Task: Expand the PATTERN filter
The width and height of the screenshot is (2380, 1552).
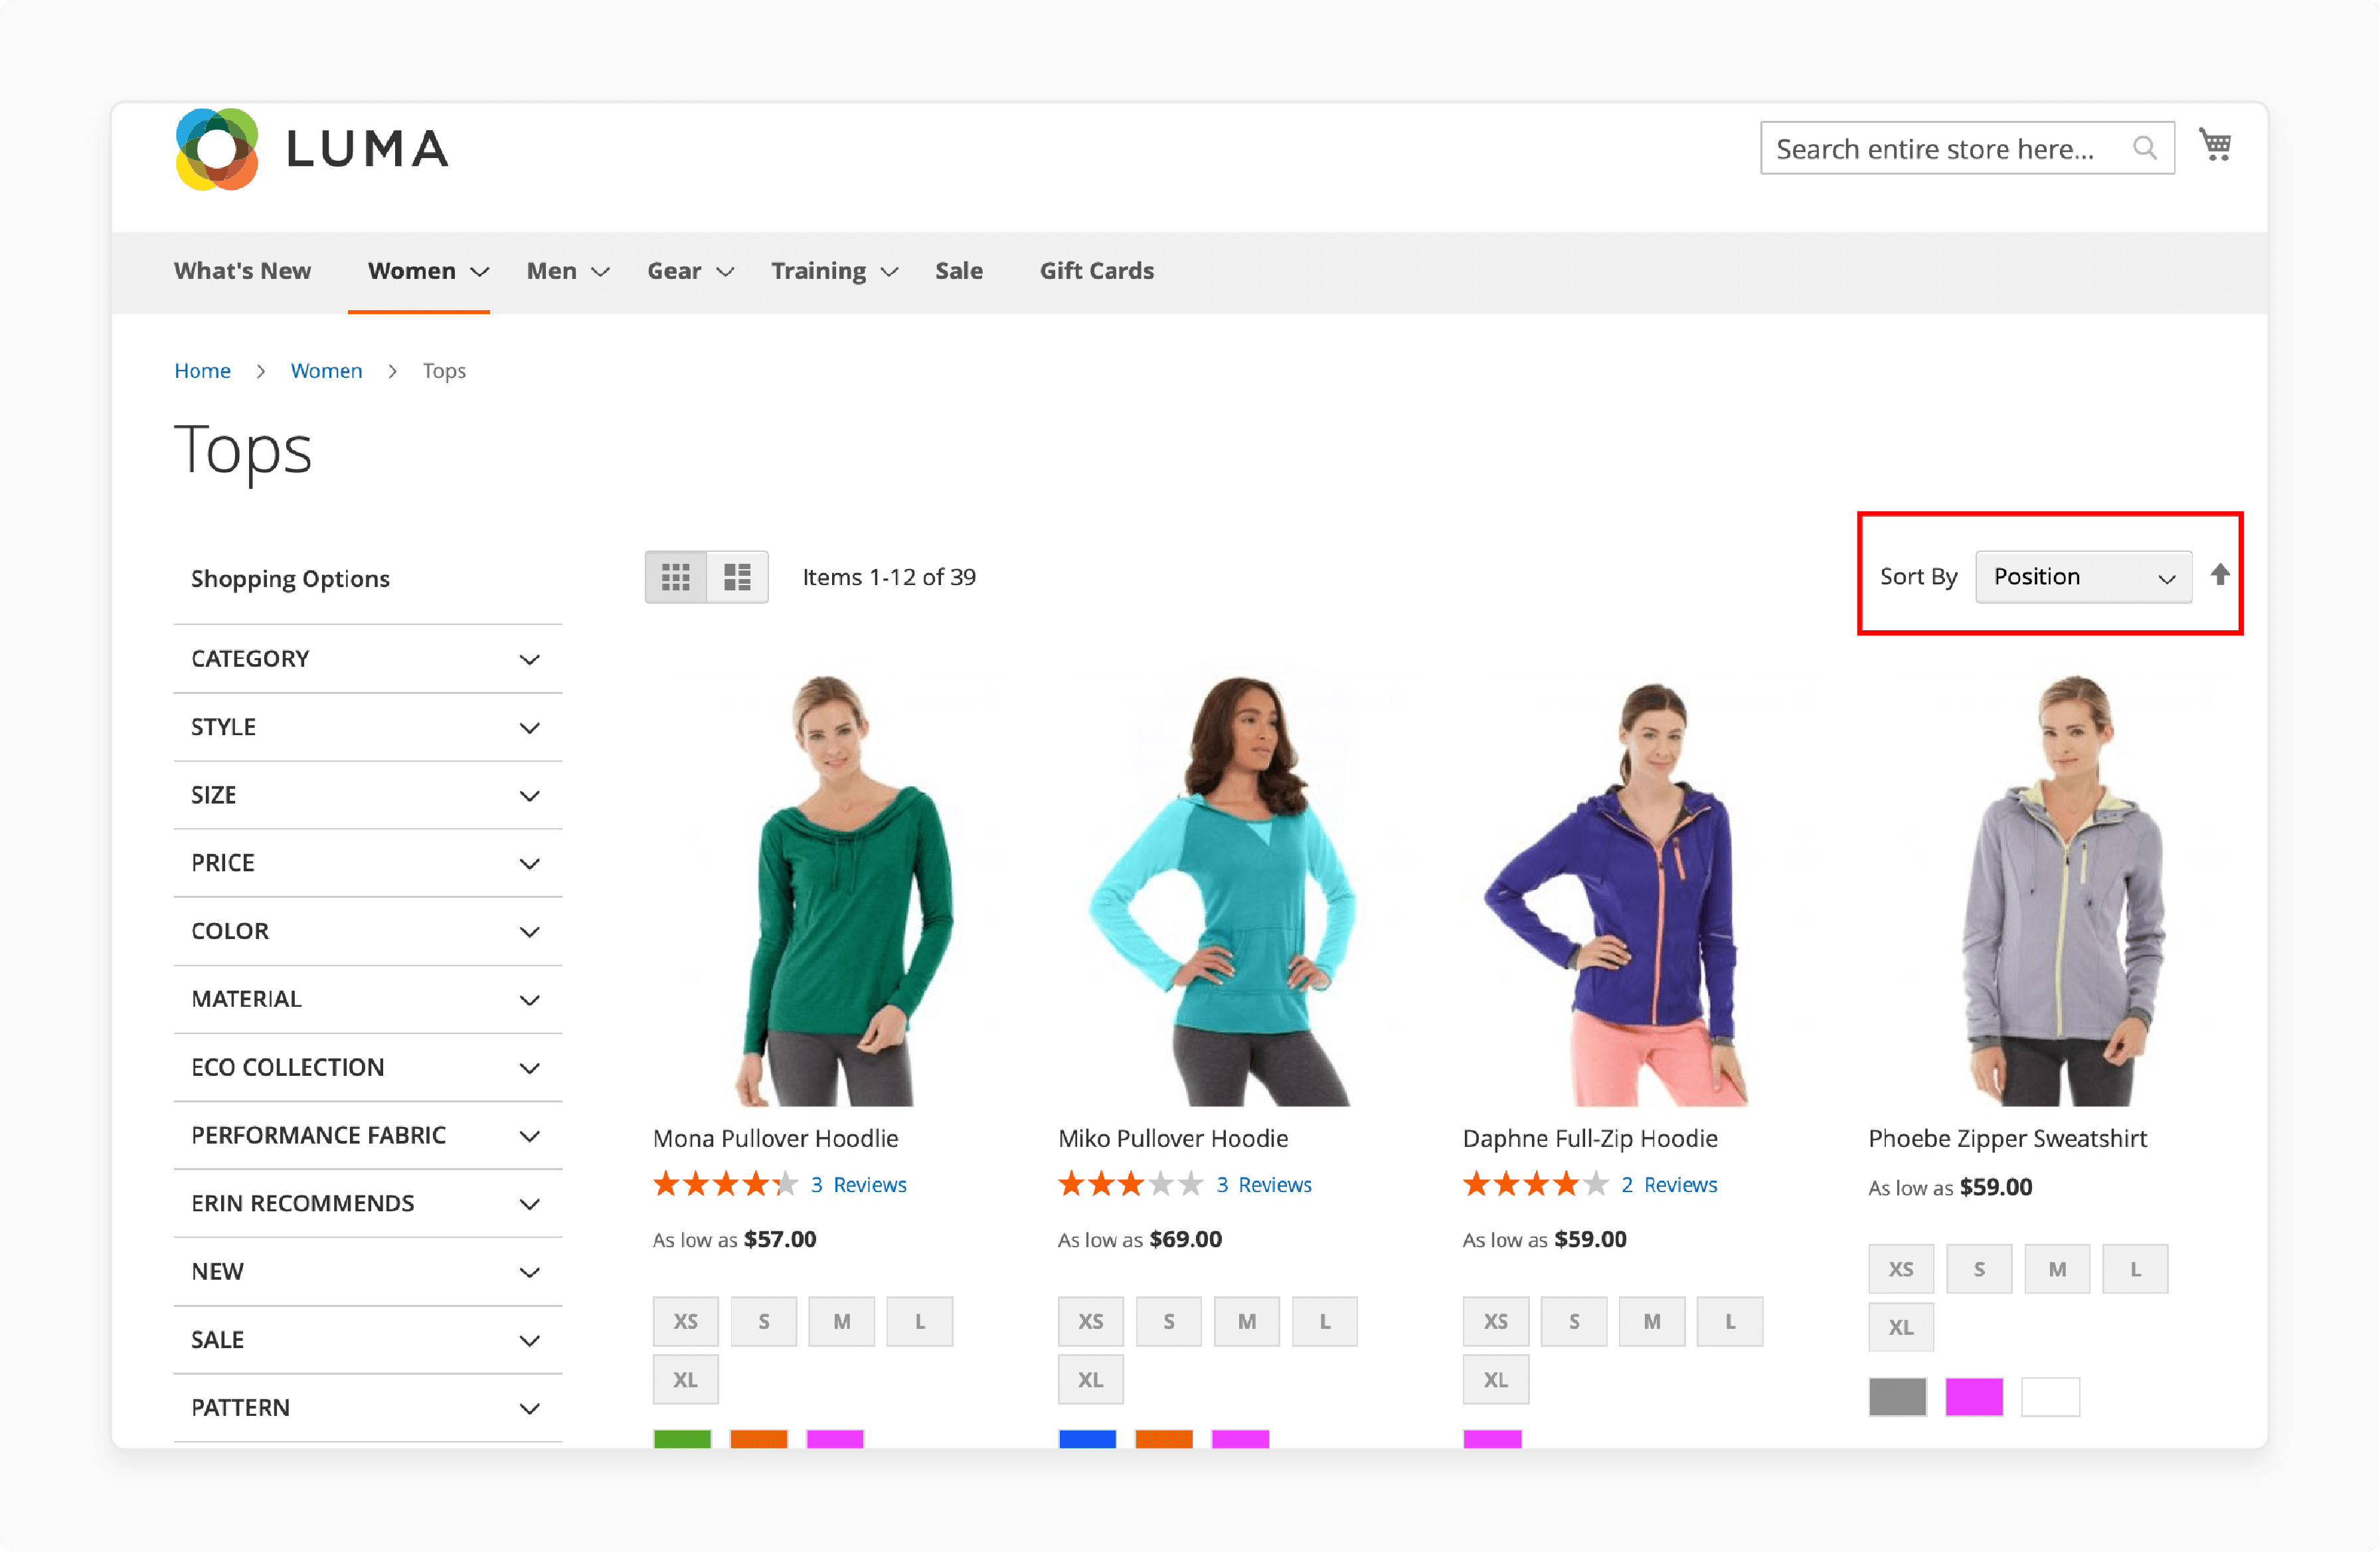Action: [x=368, y=1407]
